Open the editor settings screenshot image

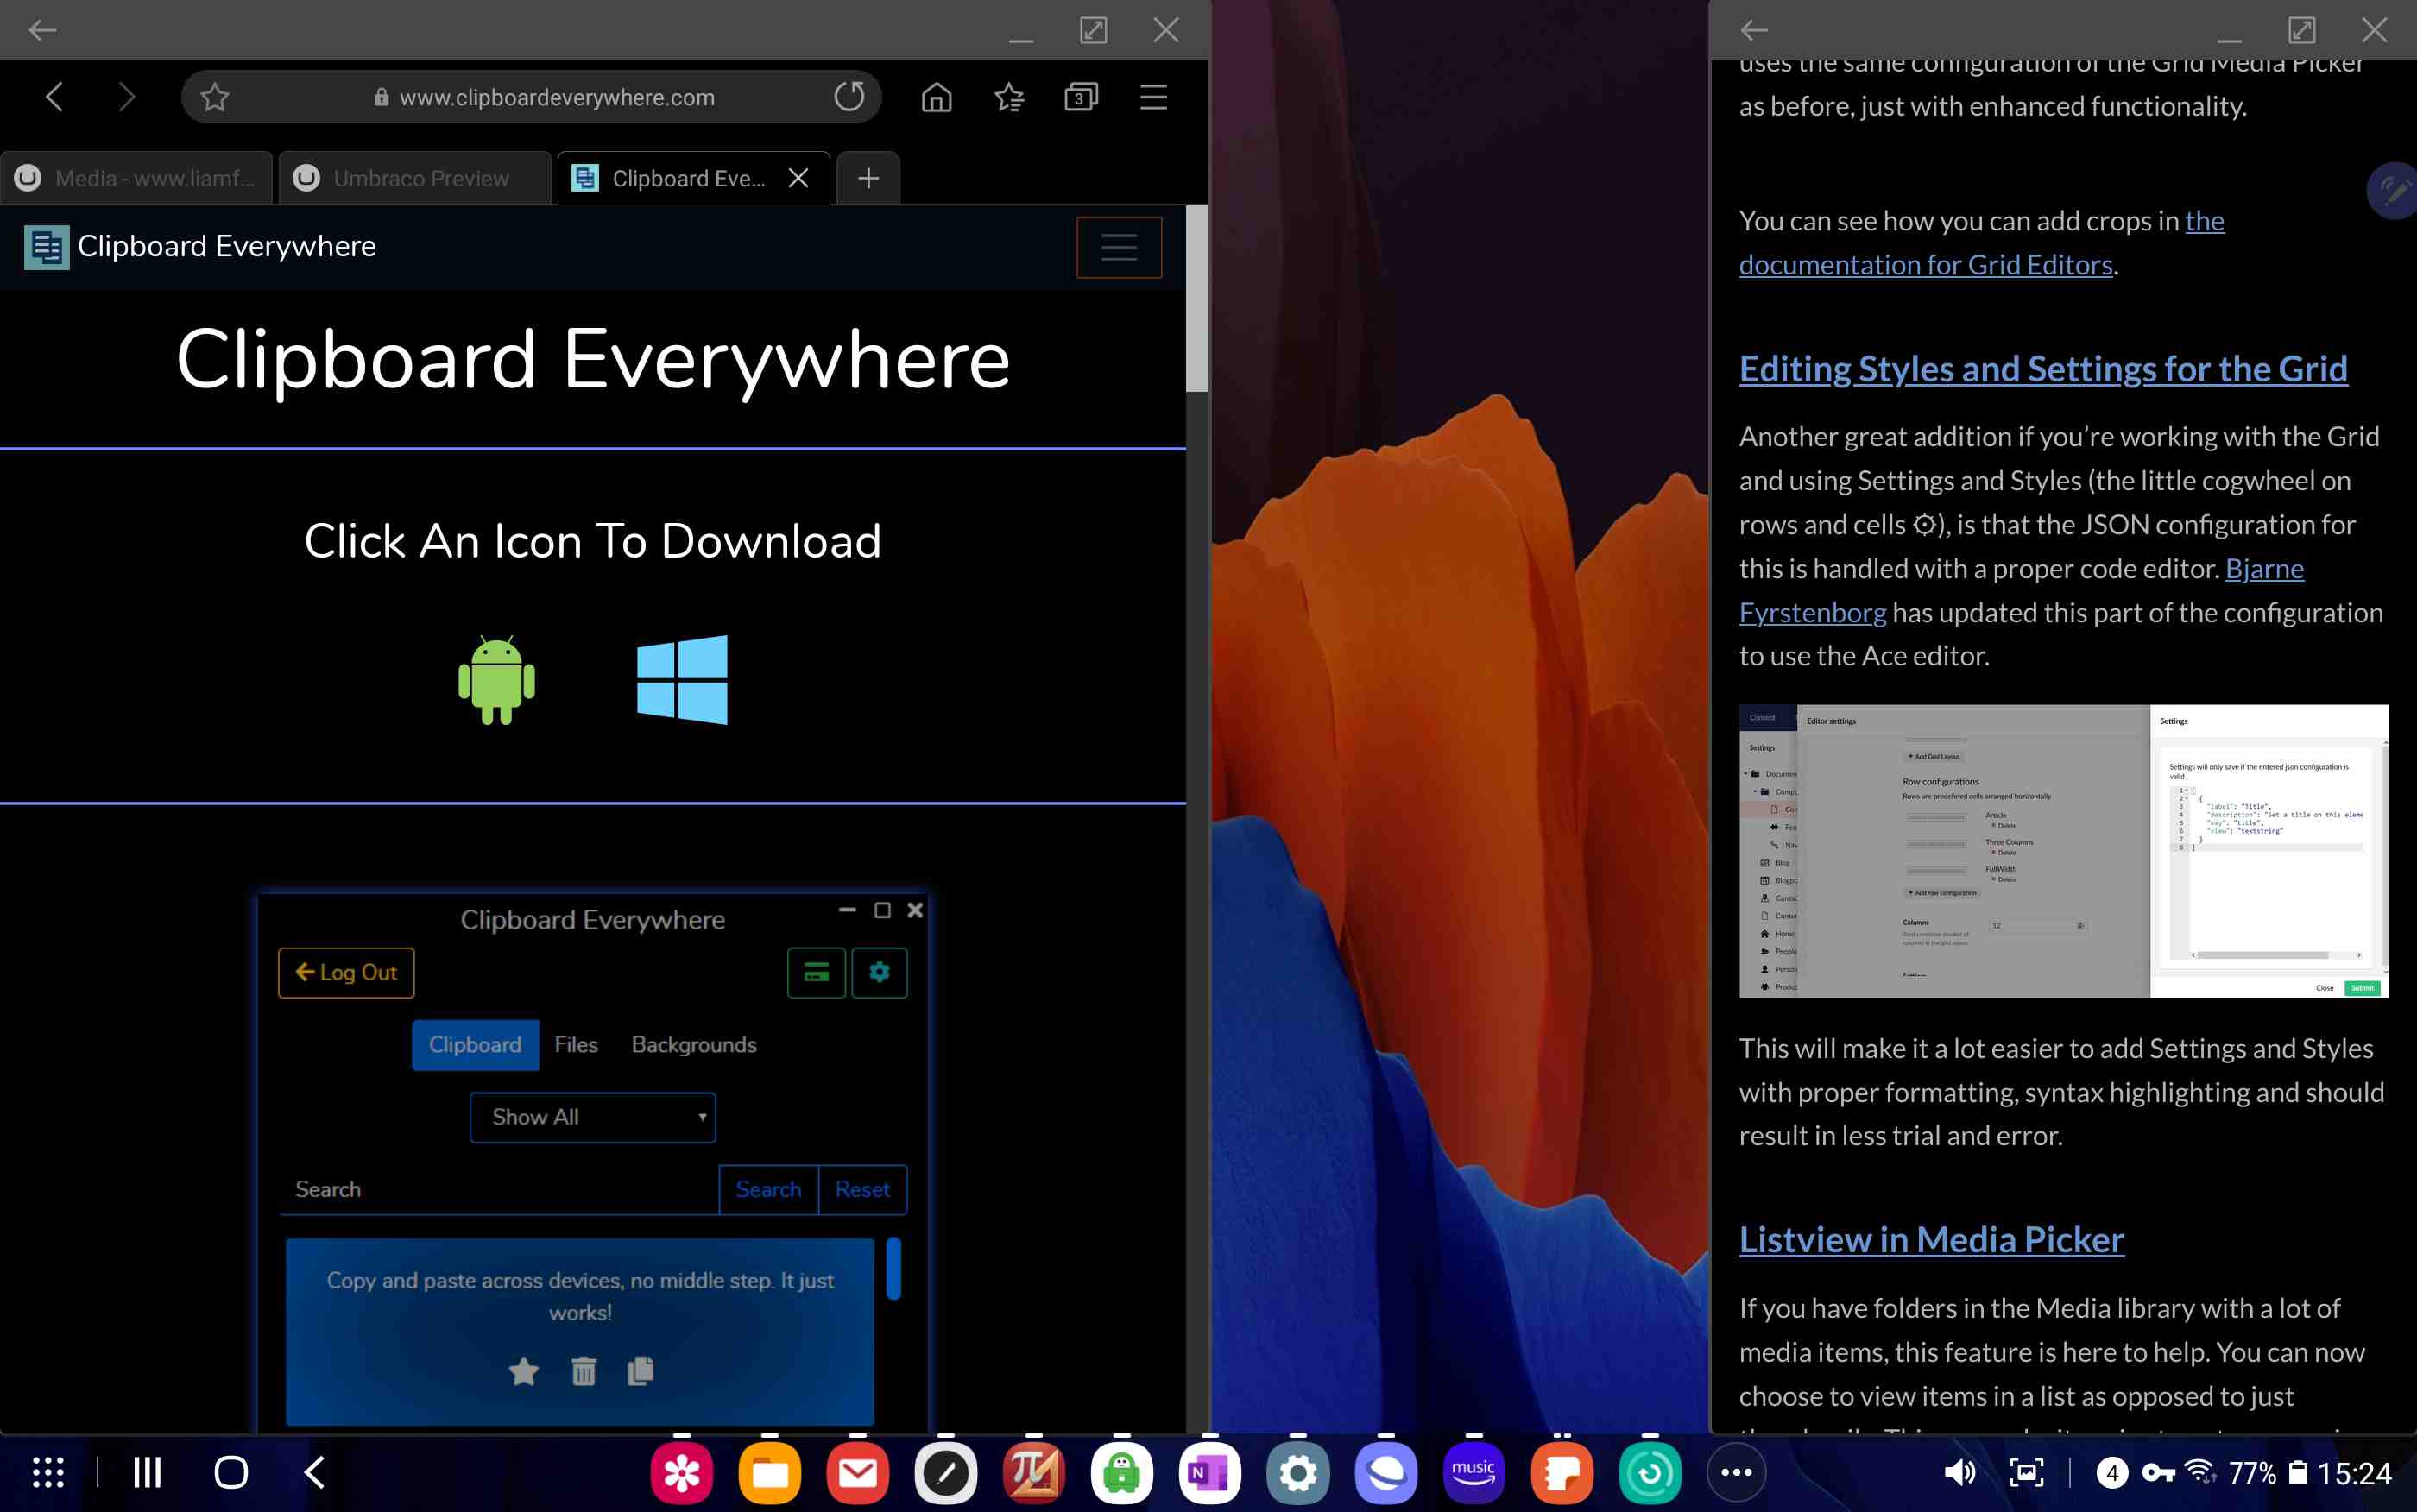2063,851
